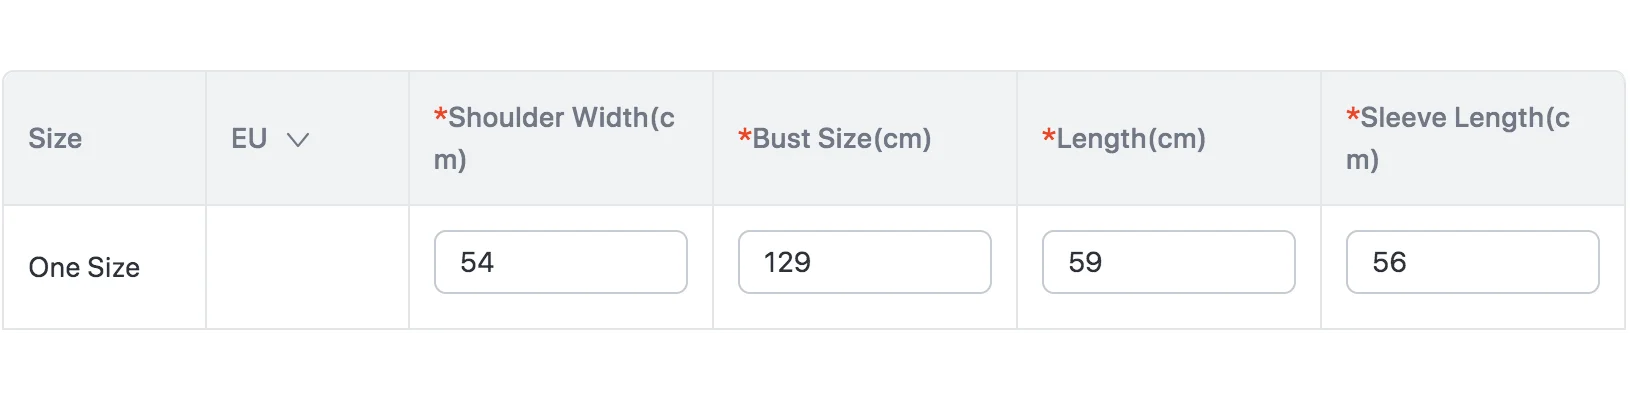This screenshot has width=1630, height=398.
Task: Click the Shoulder Width input showing 54
Action: click(561, 262)
